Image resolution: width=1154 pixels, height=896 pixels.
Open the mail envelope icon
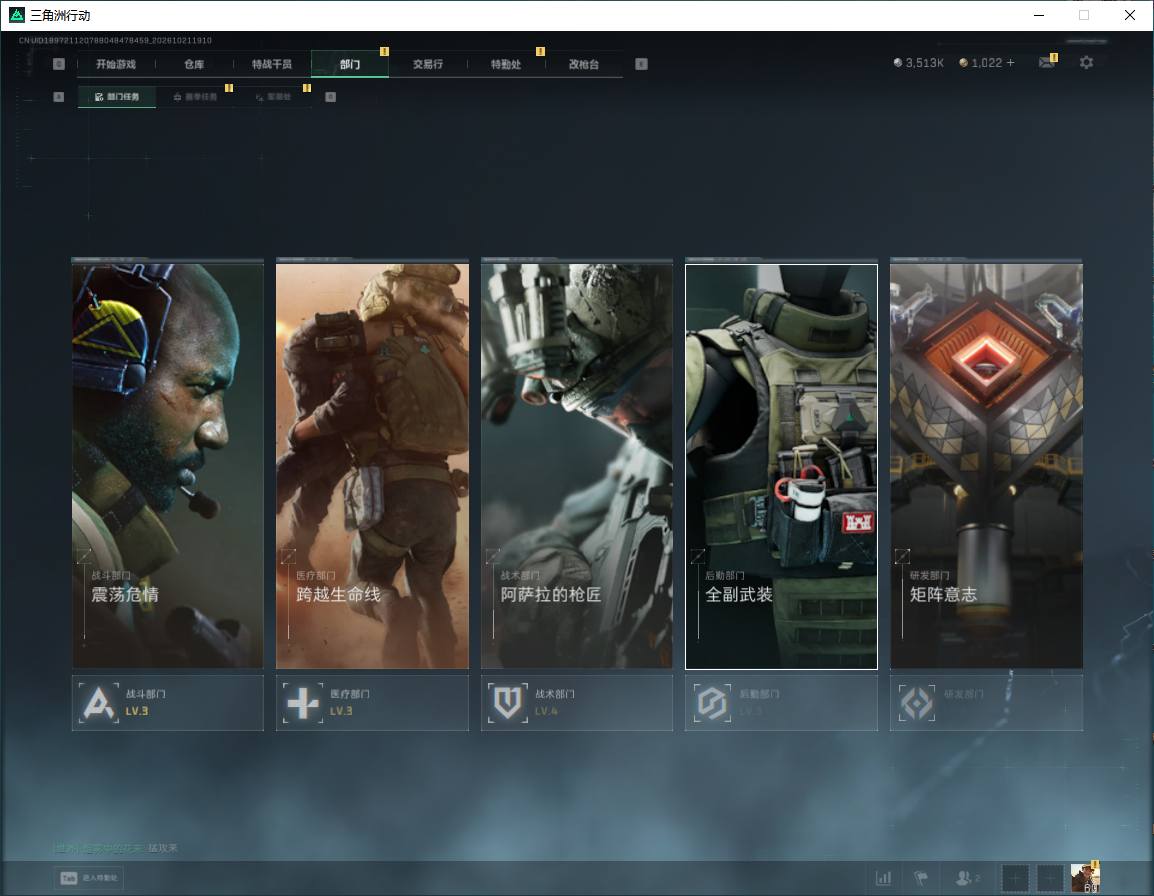point(1046,63)
